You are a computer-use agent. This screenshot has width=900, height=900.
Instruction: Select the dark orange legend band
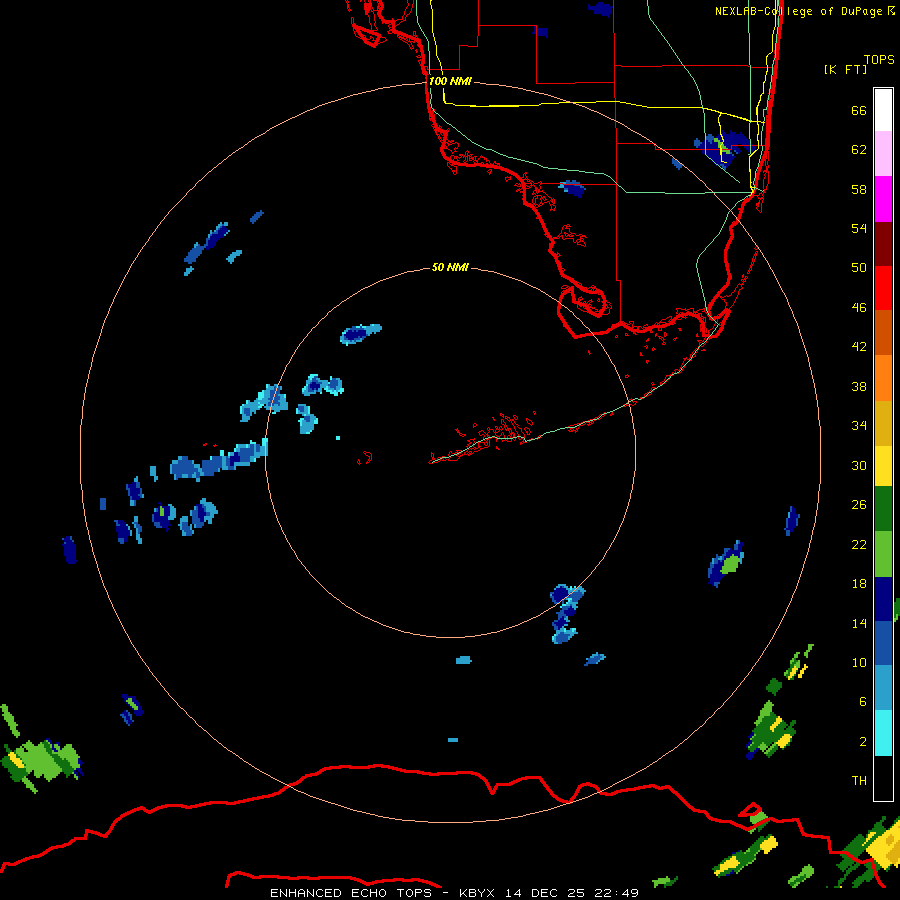pyautogui.click(x=883, y=333)
